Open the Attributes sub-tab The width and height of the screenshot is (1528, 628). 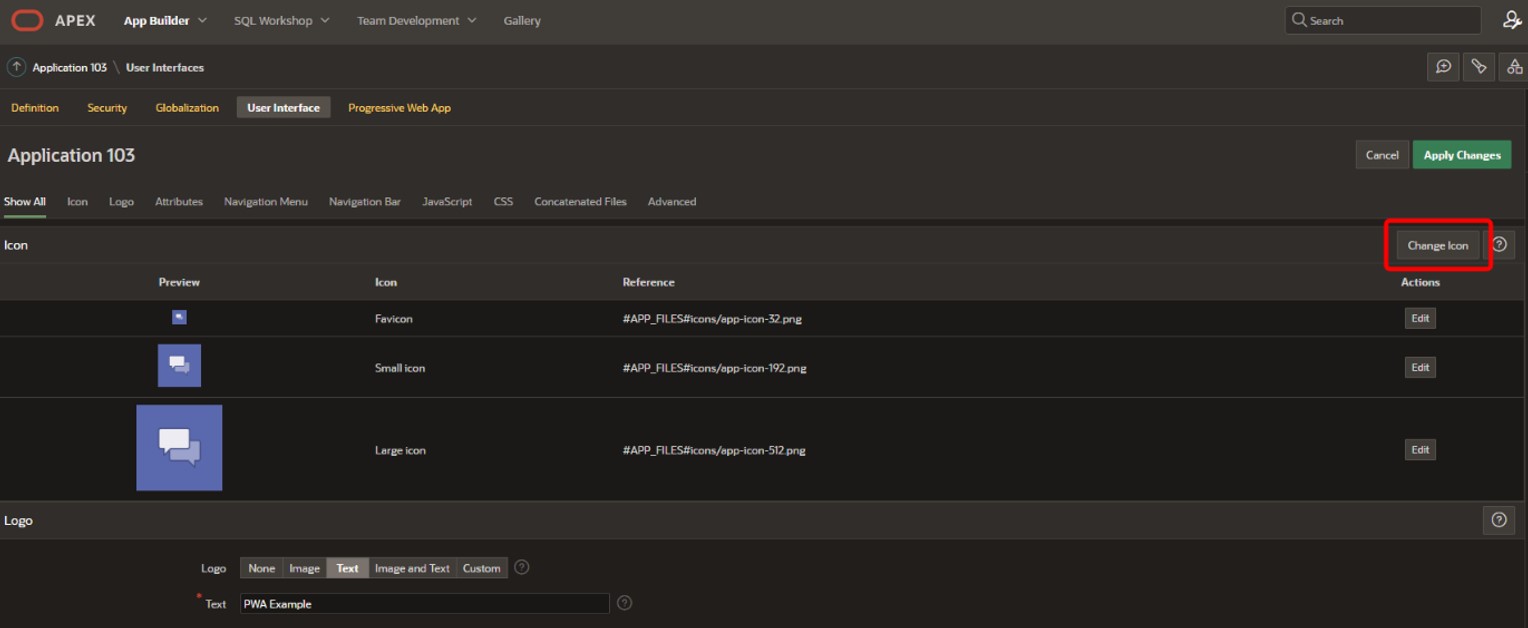point(179,201)
